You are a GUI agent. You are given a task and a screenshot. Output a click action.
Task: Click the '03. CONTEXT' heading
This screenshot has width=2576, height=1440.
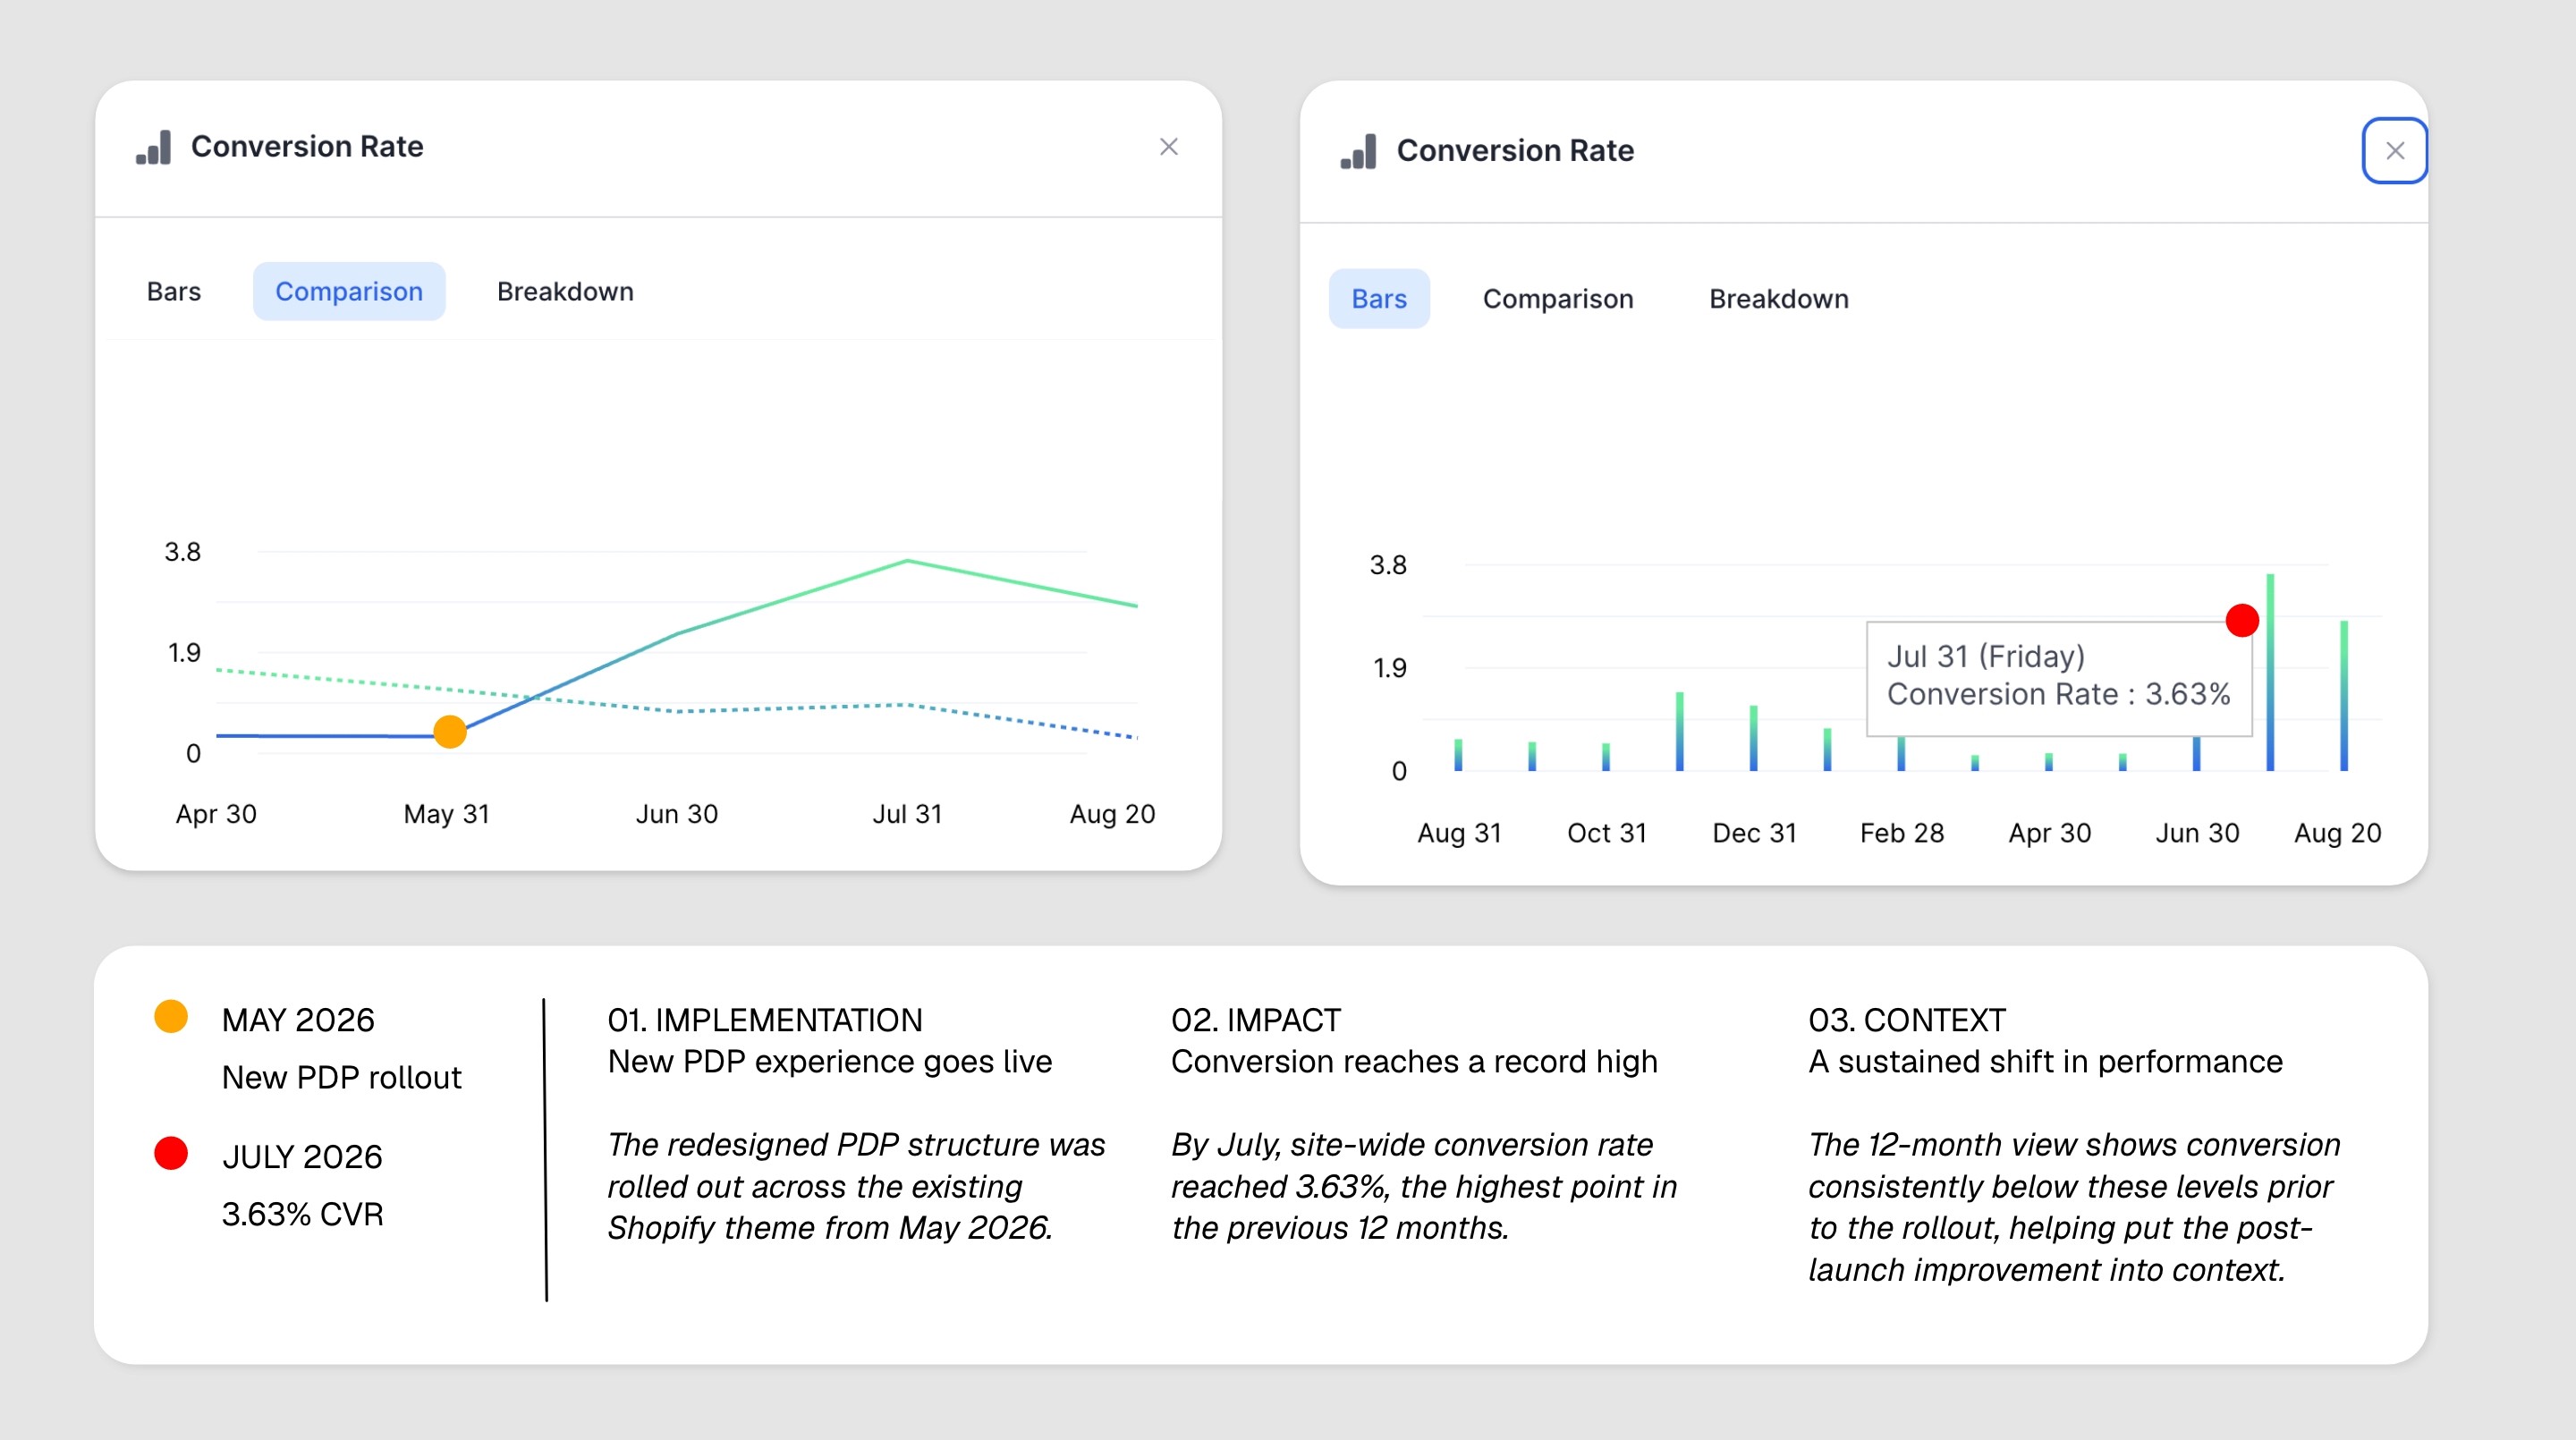pos(1907,1020)
